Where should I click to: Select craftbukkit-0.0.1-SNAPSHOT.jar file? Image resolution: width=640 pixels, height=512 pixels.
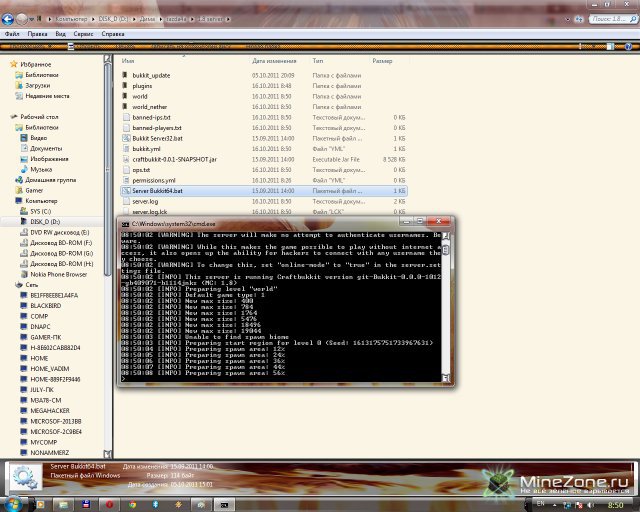pyautogui.click(x=175, y=159)
